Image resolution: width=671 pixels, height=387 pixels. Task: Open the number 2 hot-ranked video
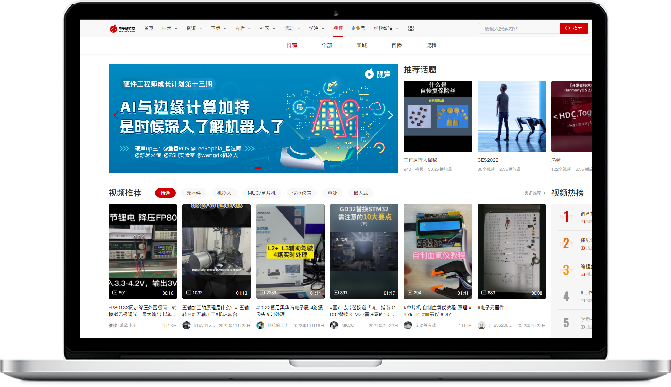[x=576, y=244]
